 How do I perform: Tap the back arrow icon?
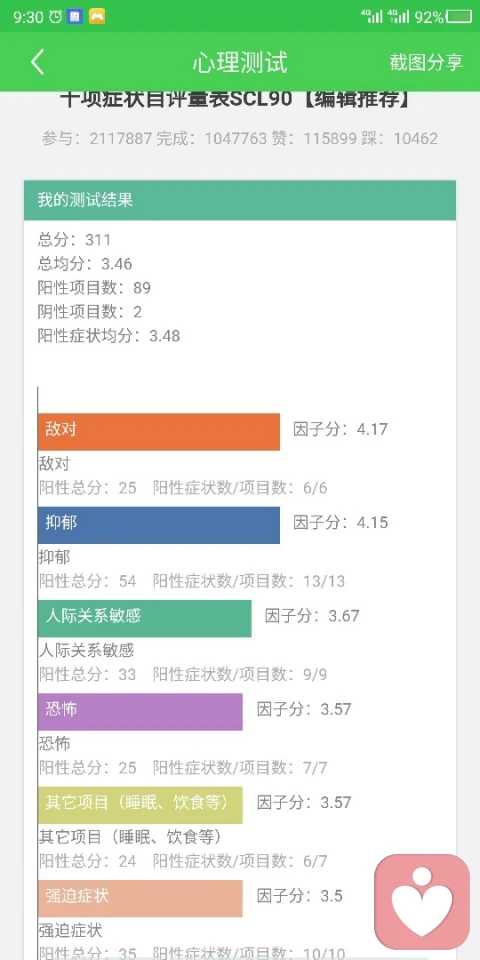click(x=37, y=62)
